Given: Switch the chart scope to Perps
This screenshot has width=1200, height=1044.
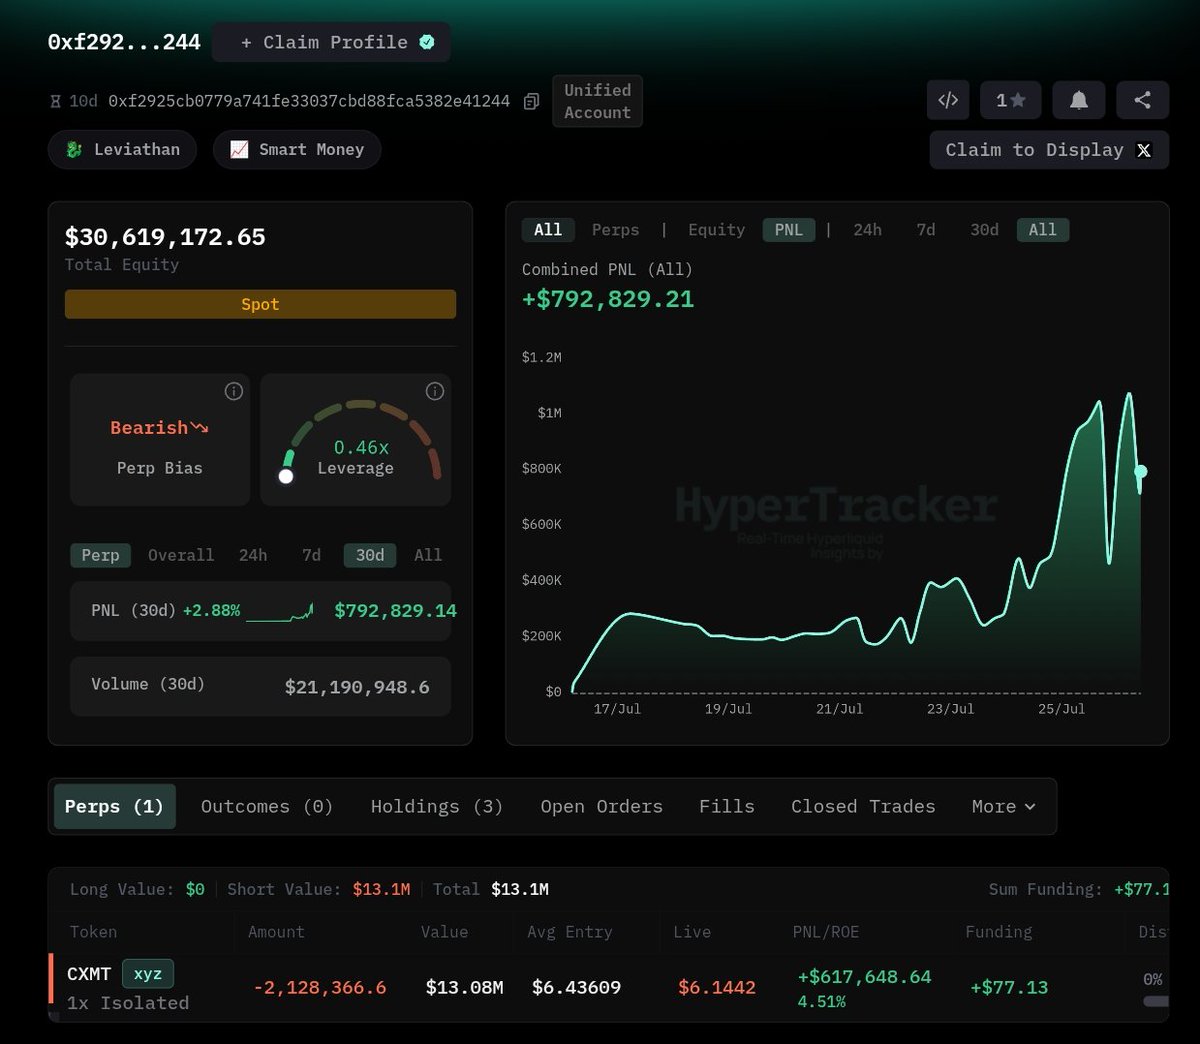Looking at the screenshot, I should (x=615, y=230).
